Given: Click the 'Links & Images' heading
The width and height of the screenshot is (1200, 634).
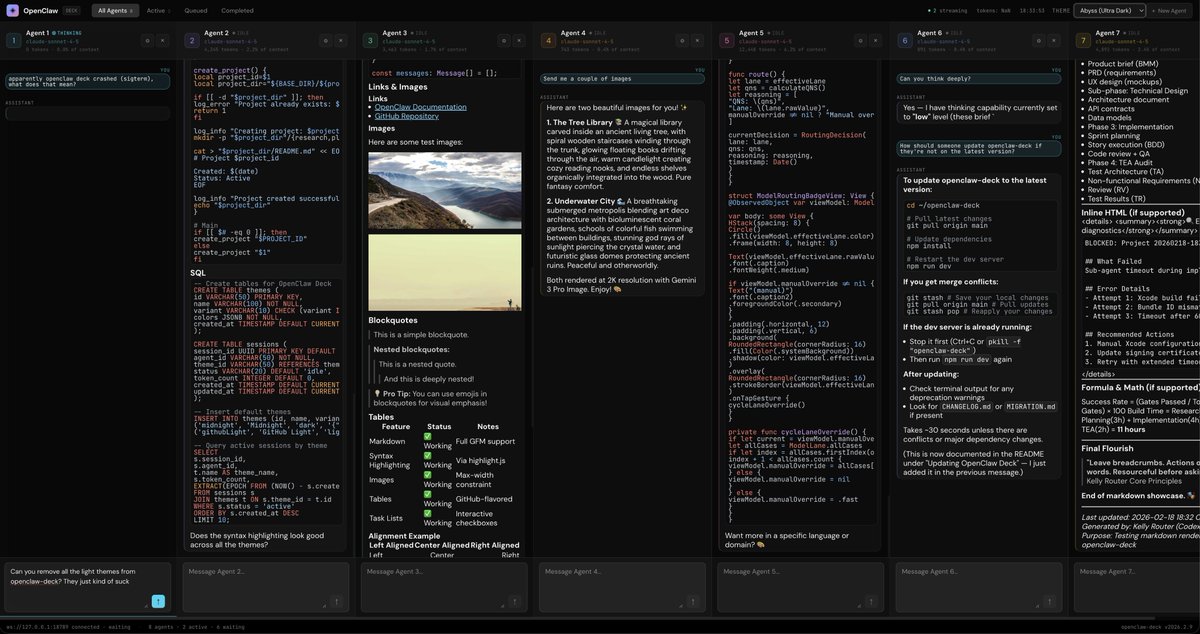Looking at the screenshot, I should pyautogui.click(x=398, y=87).
